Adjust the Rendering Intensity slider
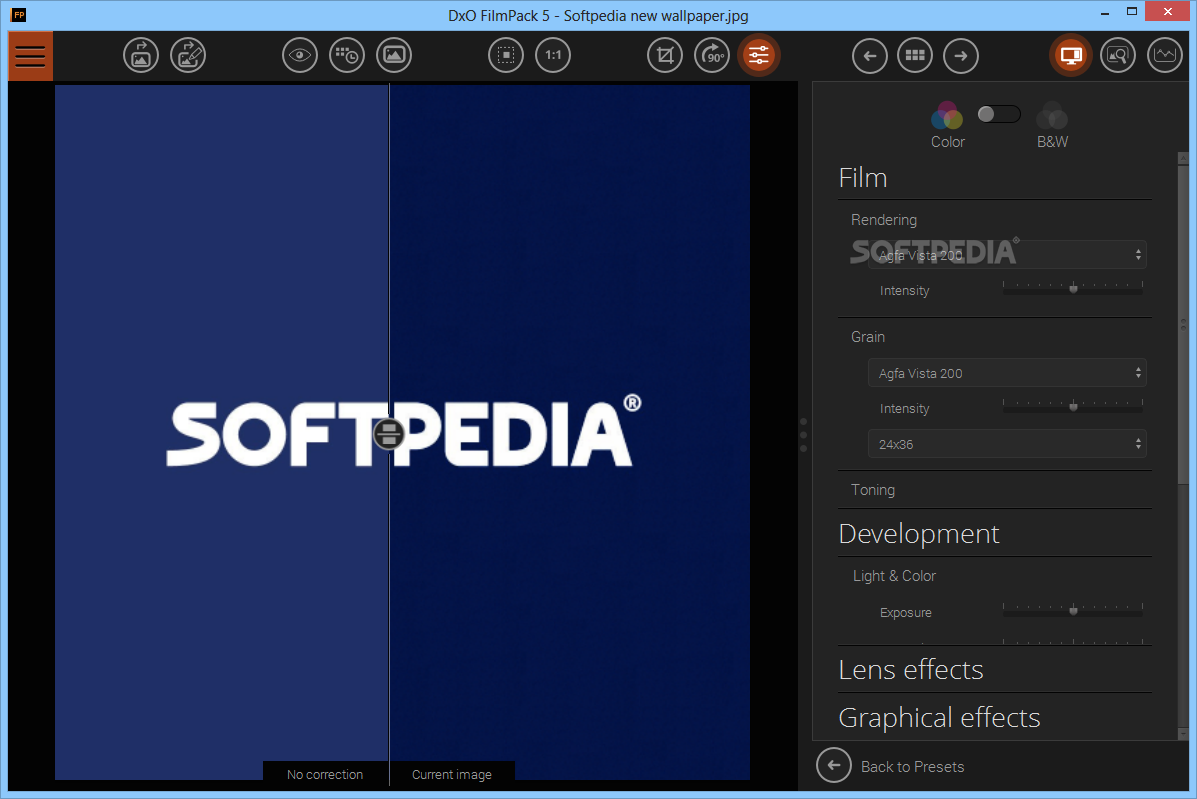This screenshot has height=799, width=1197. pos(1073,288)
